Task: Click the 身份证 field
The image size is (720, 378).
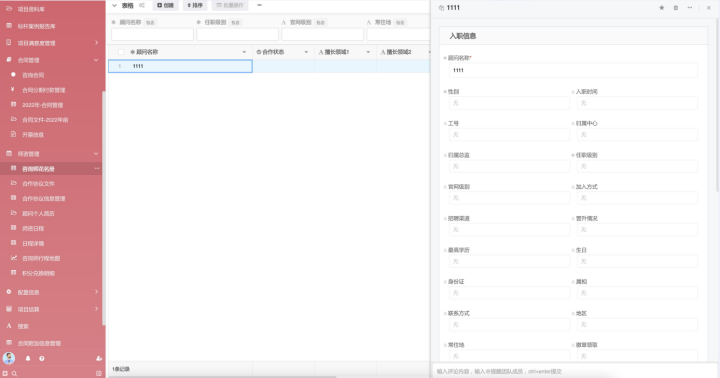Action: tap(509, 293)
